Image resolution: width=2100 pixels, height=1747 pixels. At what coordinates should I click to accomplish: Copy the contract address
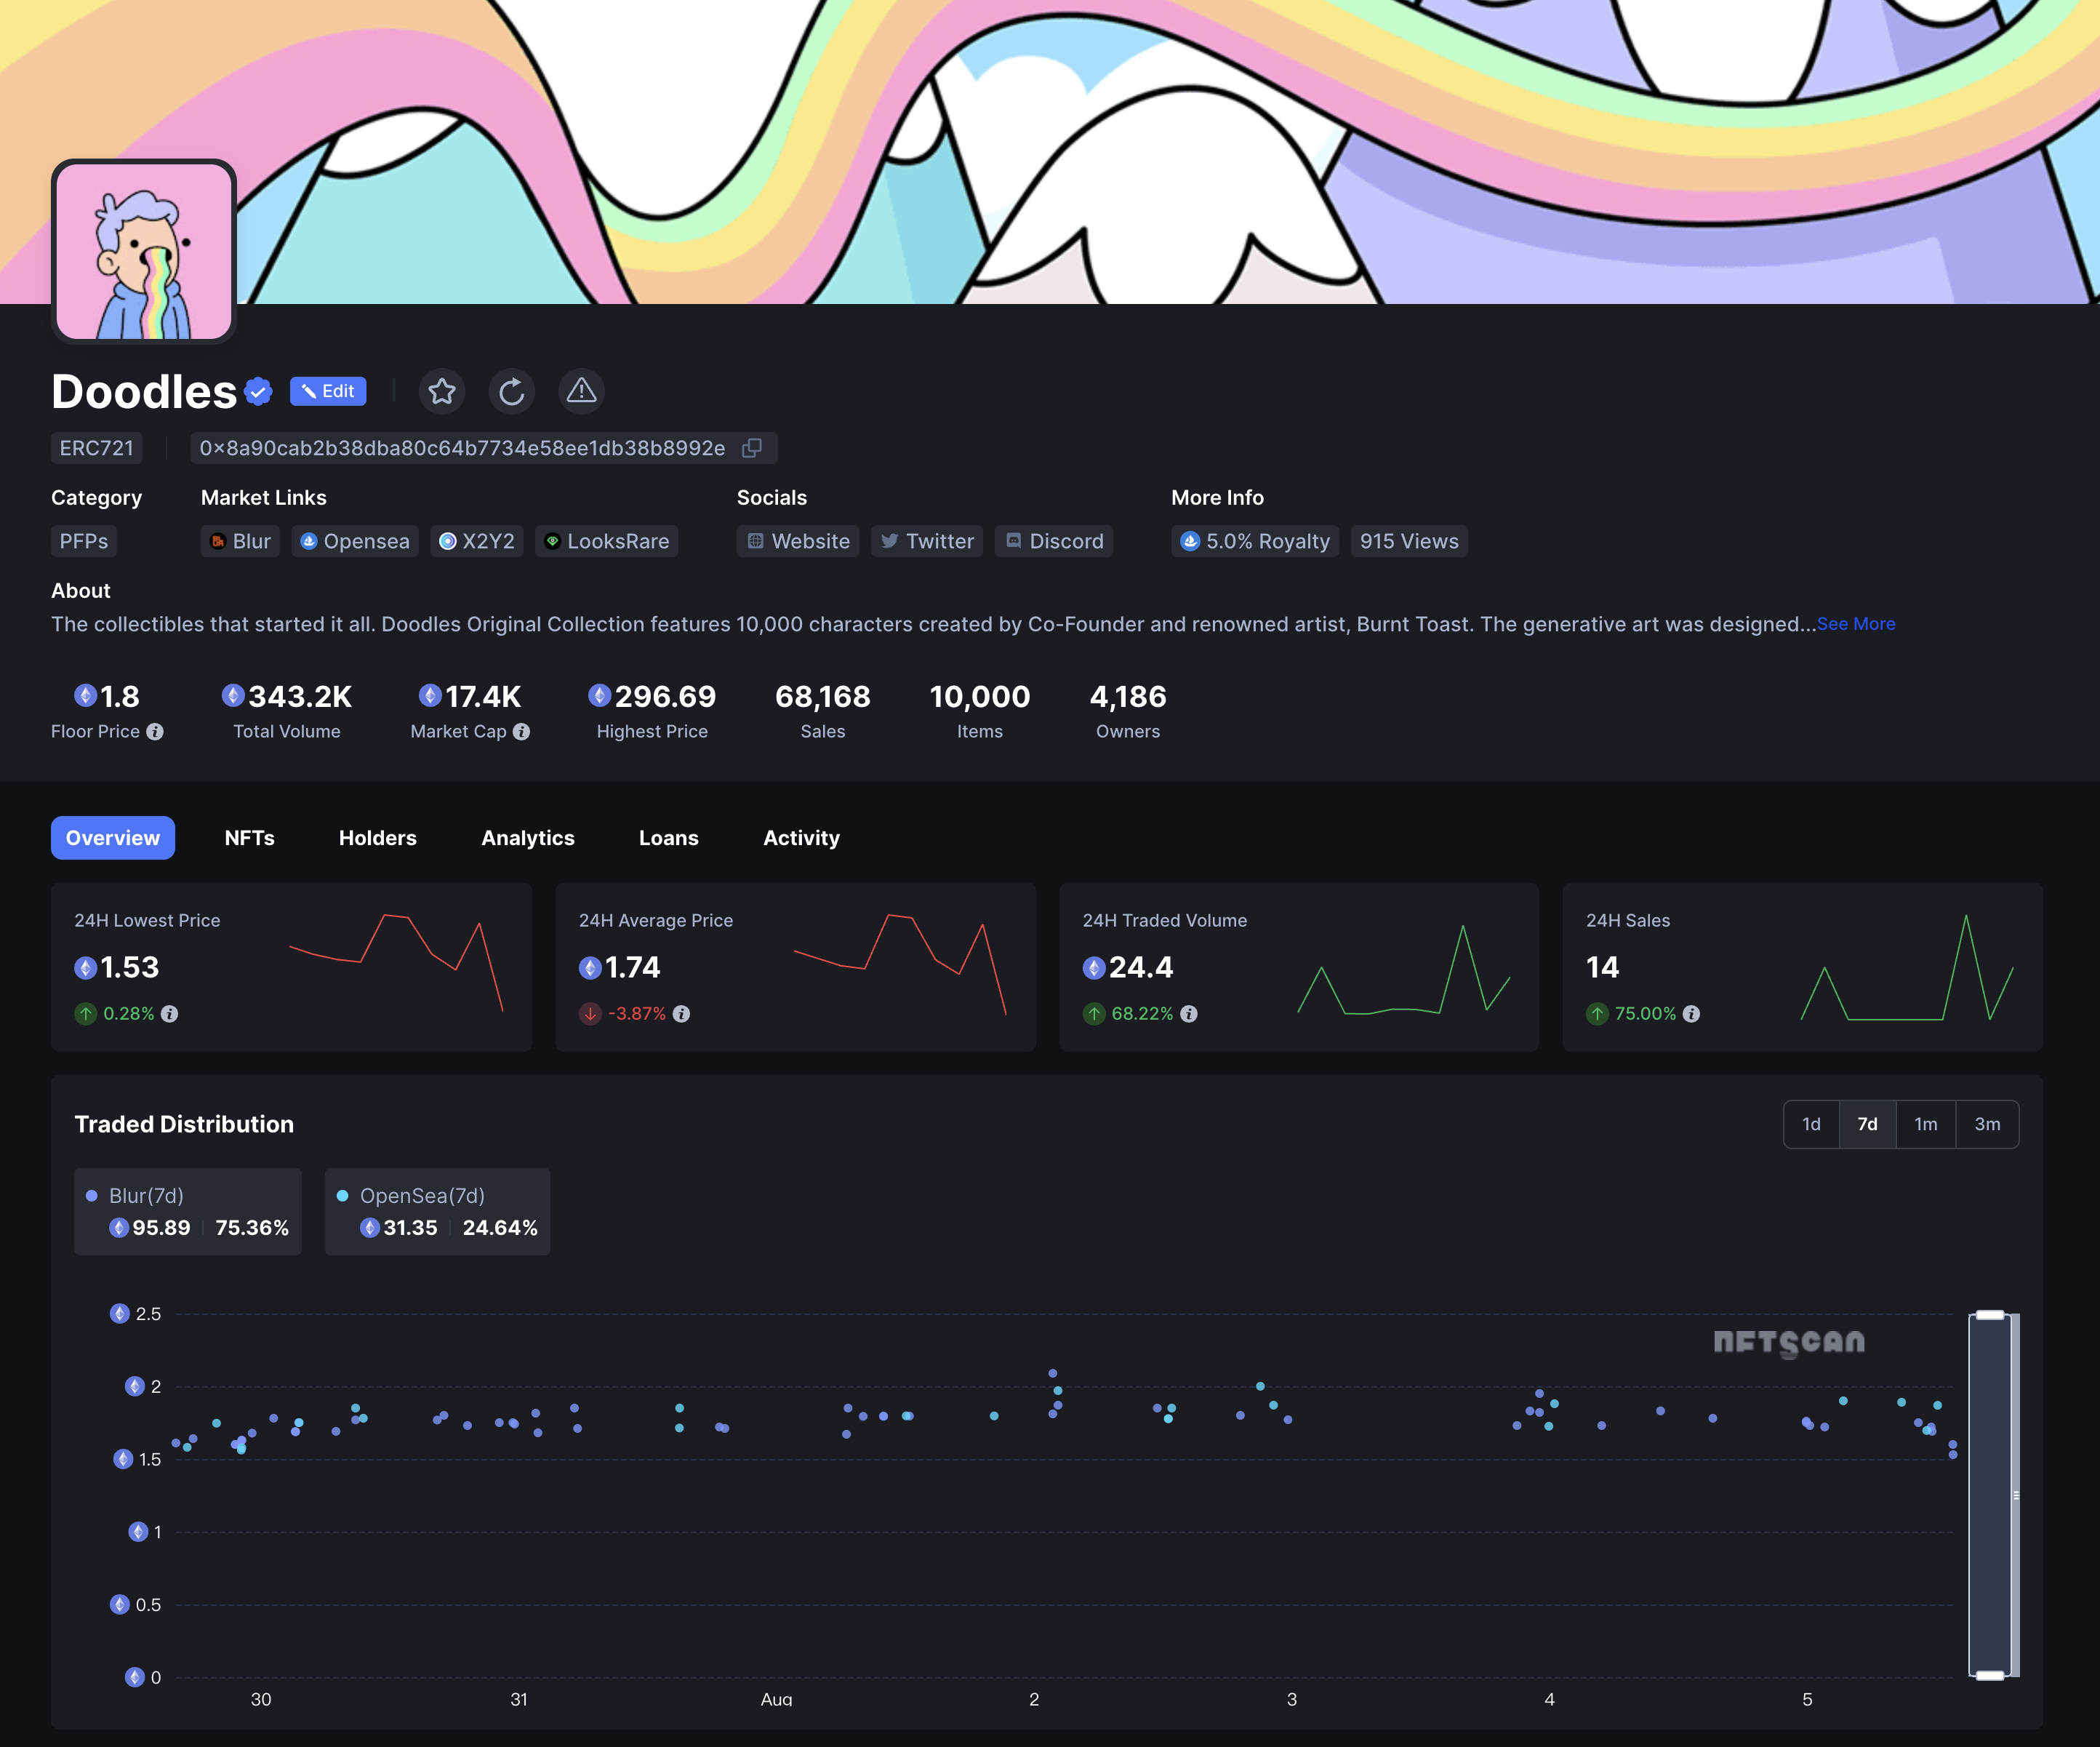(752, 448)
